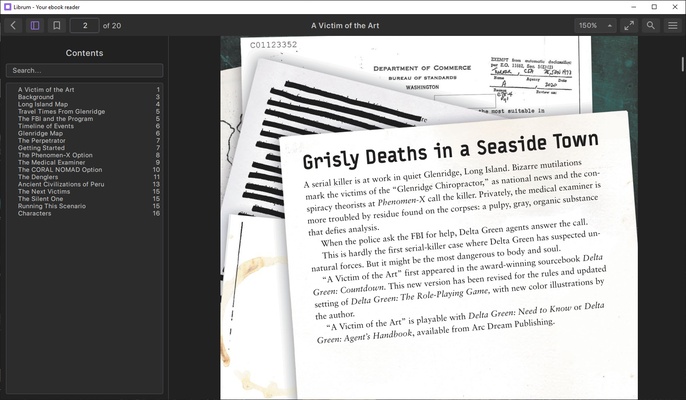The width and height of the screenshot is (686, 400).
Task: Click the Contents search field
Action: pyautogui.click(x=84, y=70)
